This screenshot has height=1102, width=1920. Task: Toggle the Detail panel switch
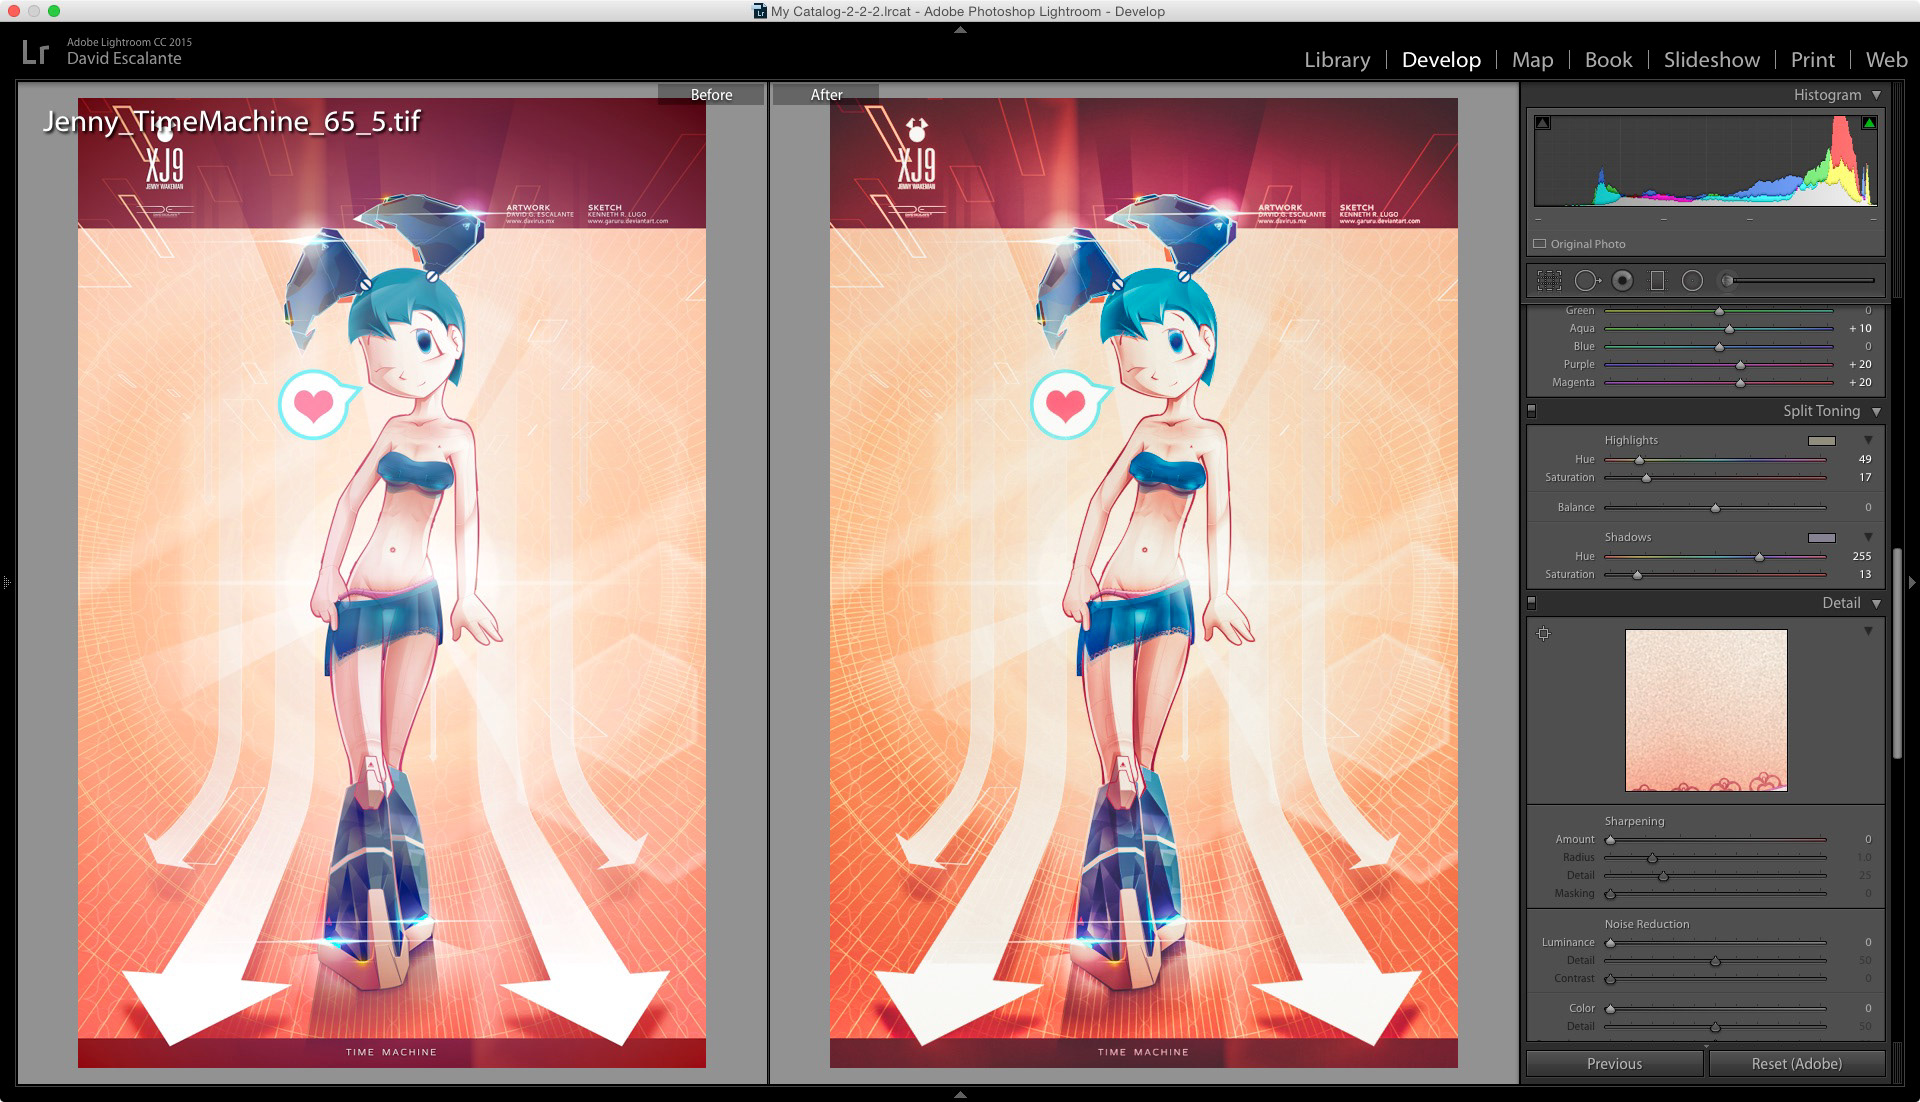point(1531,603)
